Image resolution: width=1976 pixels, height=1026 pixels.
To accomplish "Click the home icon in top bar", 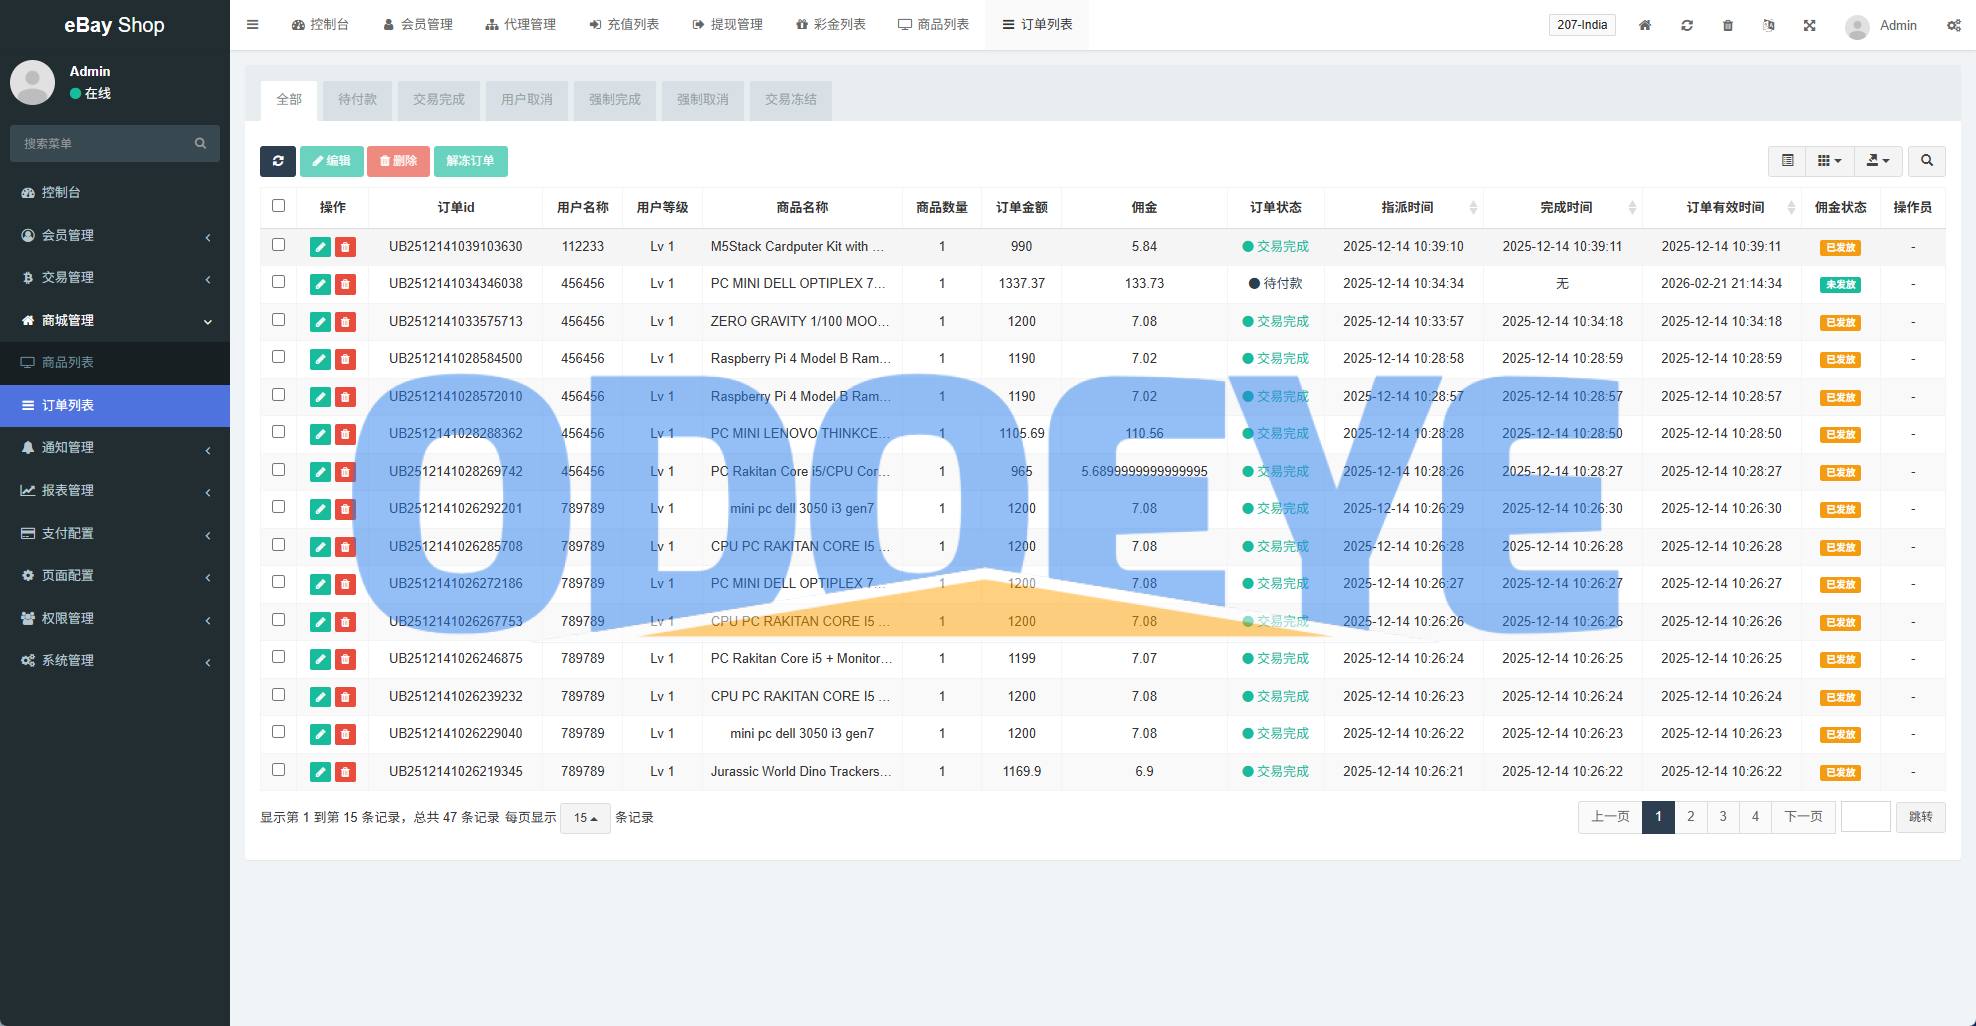I will [1645, 25].
